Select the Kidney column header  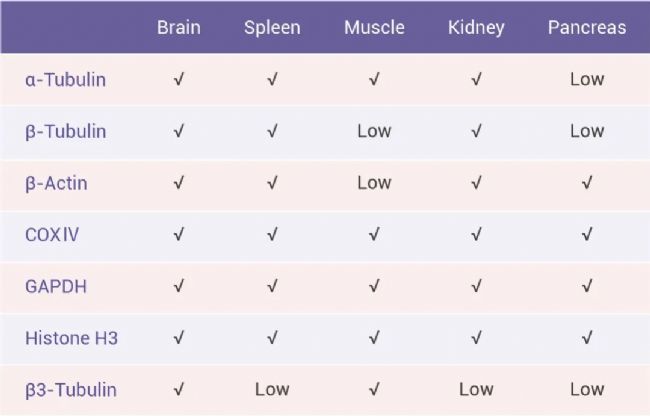[476, 27]
